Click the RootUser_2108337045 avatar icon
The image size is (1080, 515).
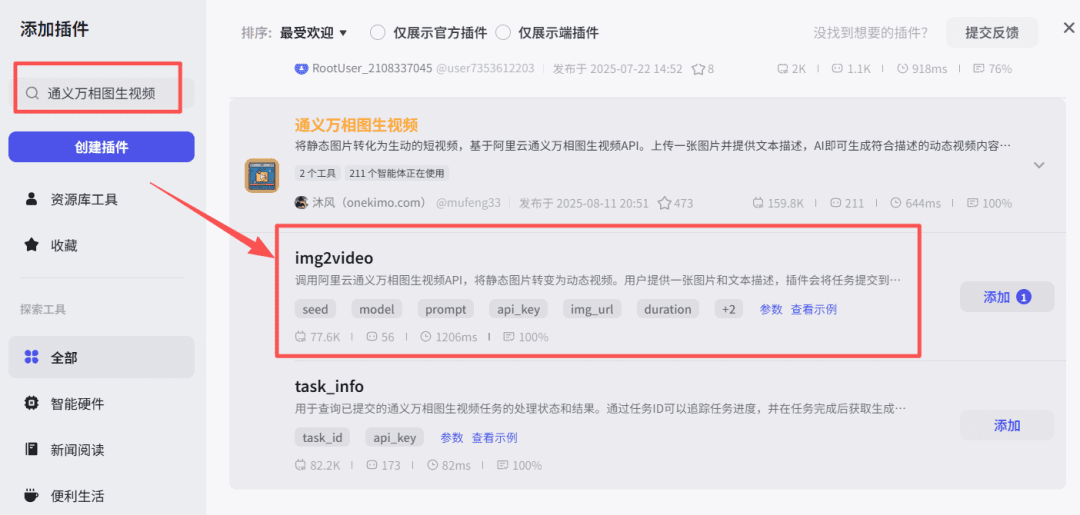pyautogui.click(x=301, y=68)
